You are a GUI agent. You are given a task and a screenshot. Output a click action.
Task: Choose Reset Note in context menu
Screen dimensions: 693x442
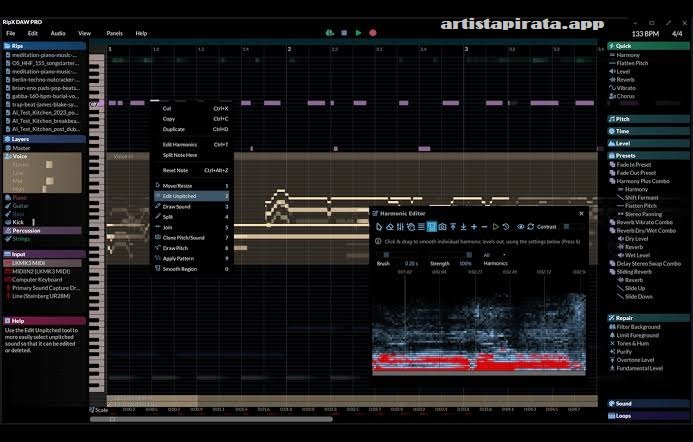(x=191, y=170)
